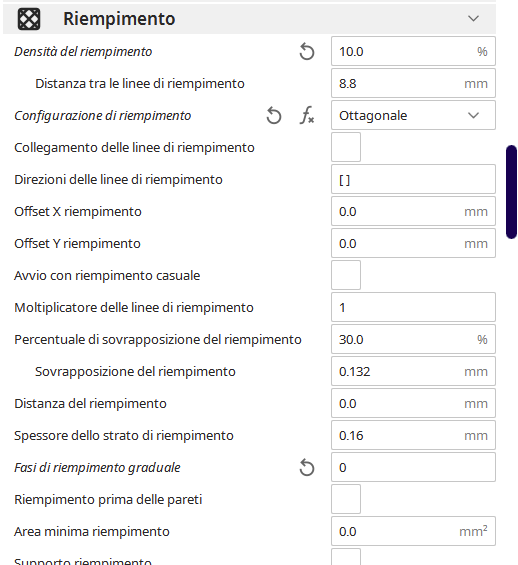Click the fx formula icon for Configurazione di riempimento
The height and width of the screenshot is (565, 518).
pos(307,116)
